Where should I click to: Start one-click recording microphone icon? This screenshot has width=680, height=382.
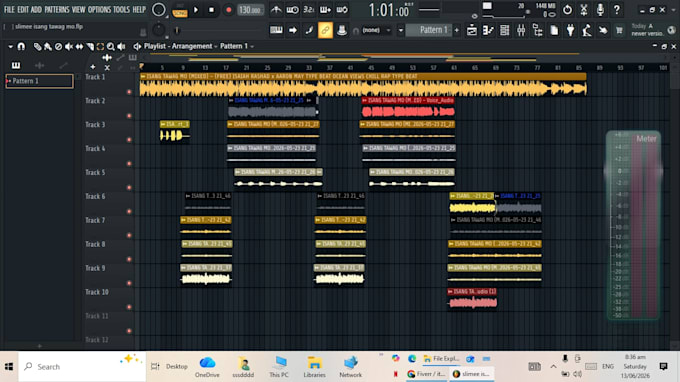click(x=600, y=10)
